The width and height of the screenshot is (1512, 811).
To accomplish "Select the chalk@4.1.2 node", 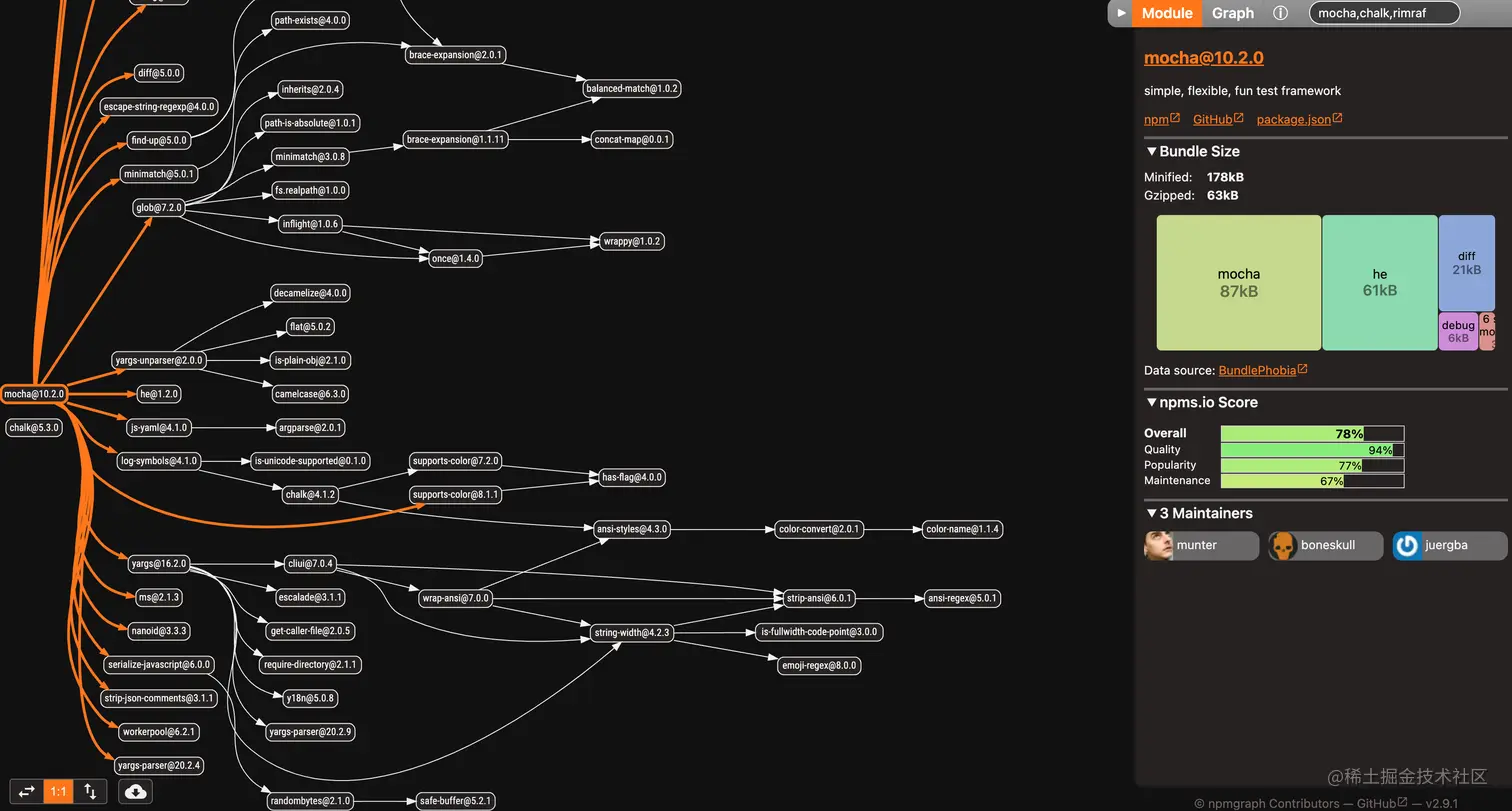I will [311, 494].
